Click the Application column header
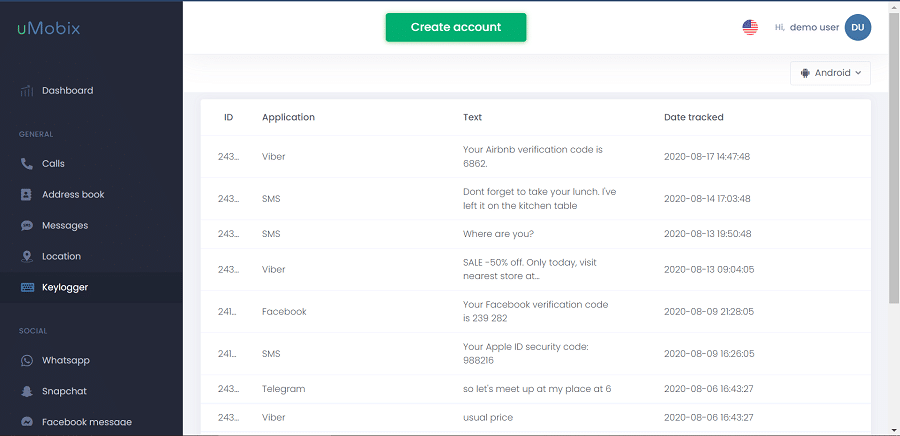This screenshot has width=900, height=436. pos(288,117)
